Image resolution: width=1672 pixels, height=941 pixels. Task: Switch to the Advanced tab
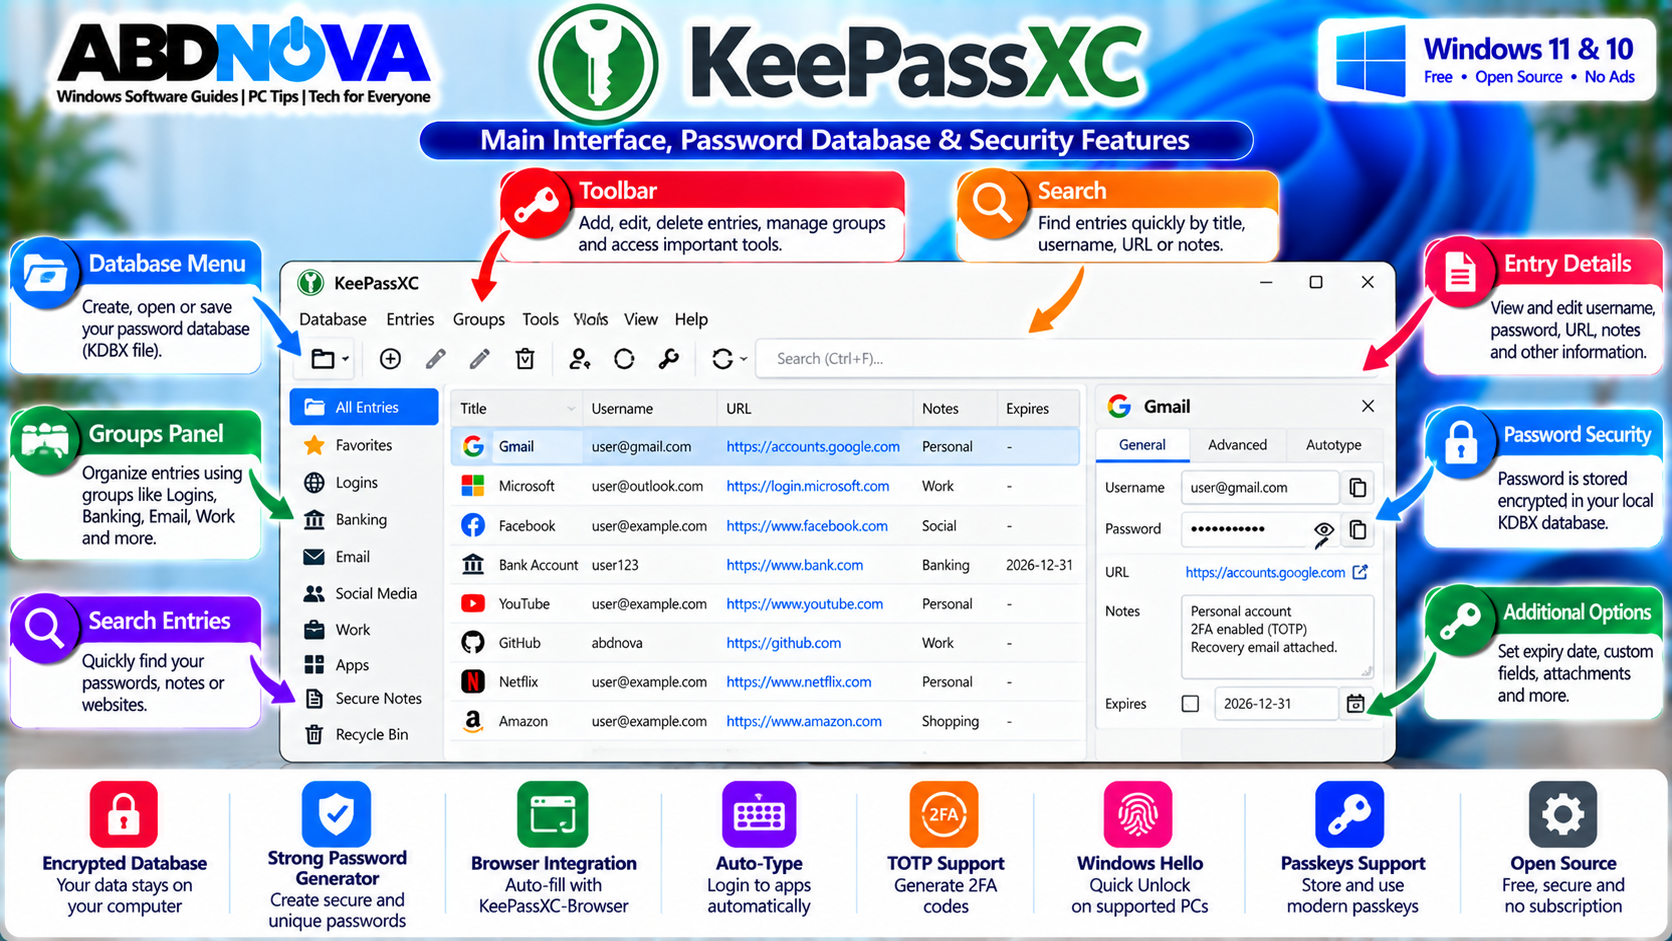pyautogui.click(x=1237, y=445)
